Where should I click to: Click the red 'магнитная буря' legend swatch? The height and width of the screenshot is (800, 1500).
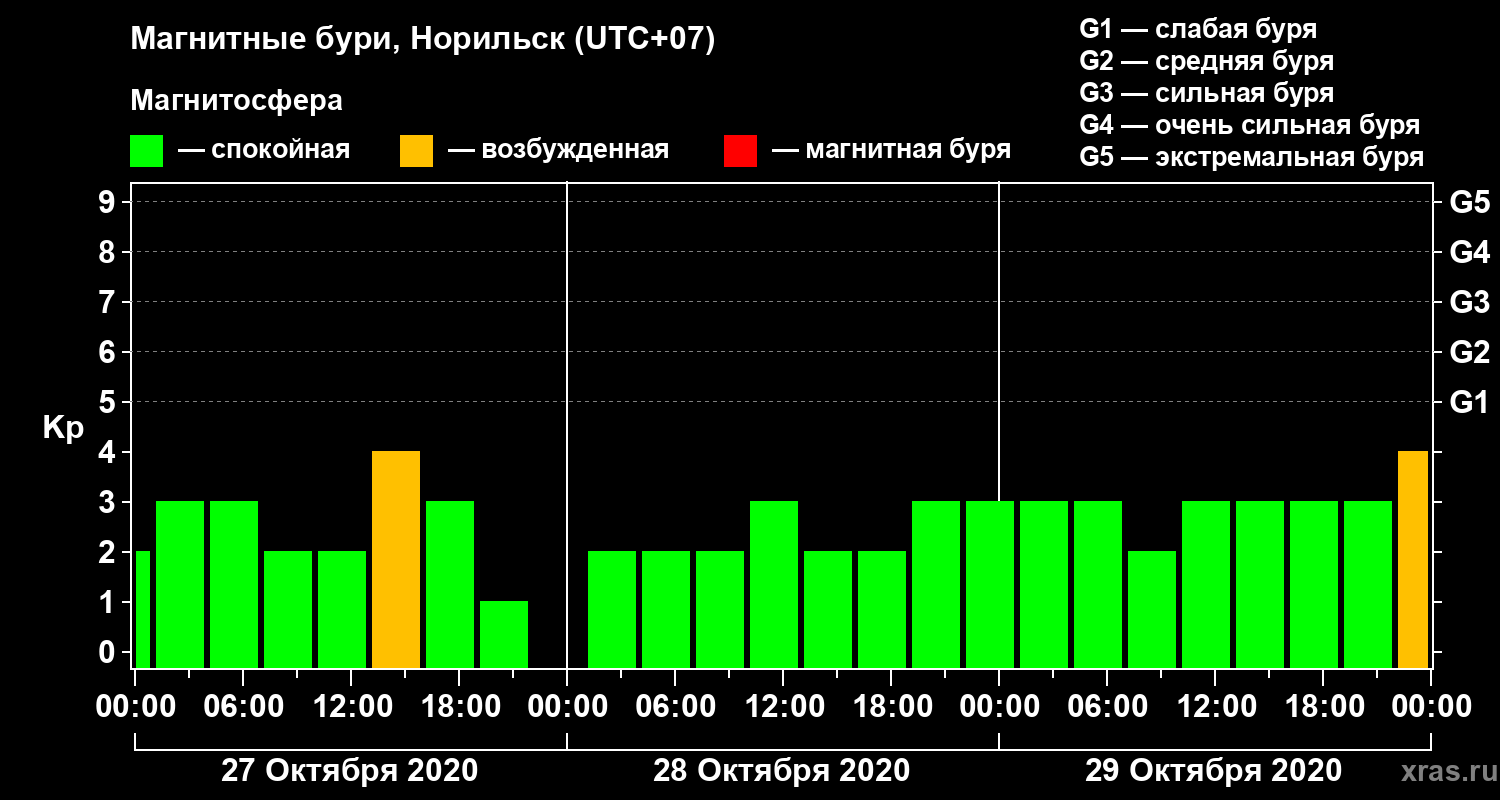pos(740,150)
